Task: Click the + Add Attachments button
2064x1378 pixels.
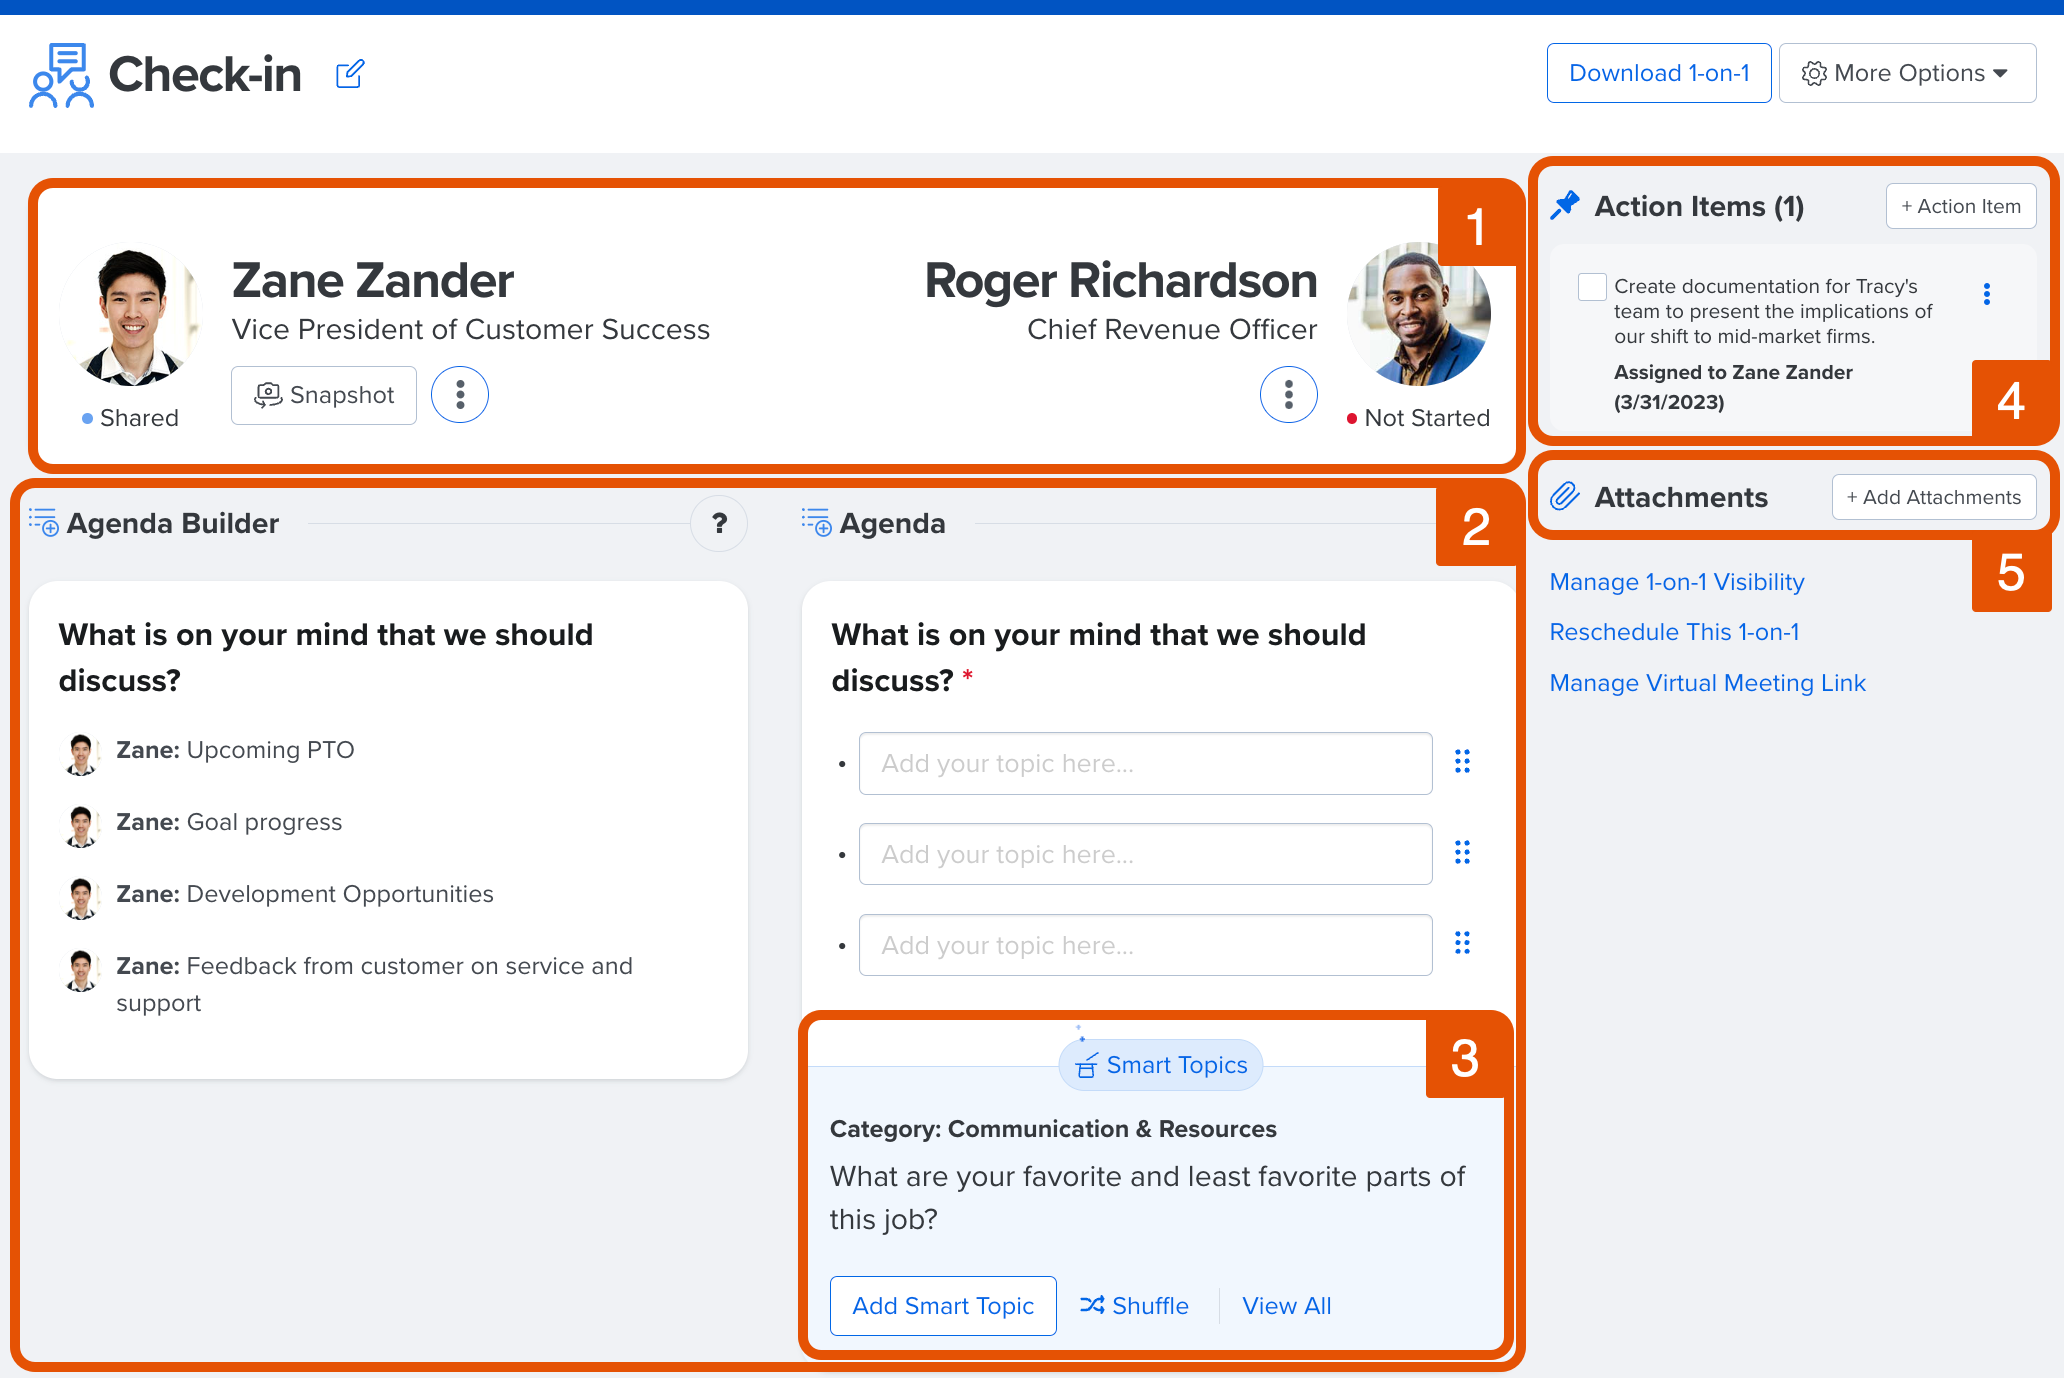Action: 1933,497
